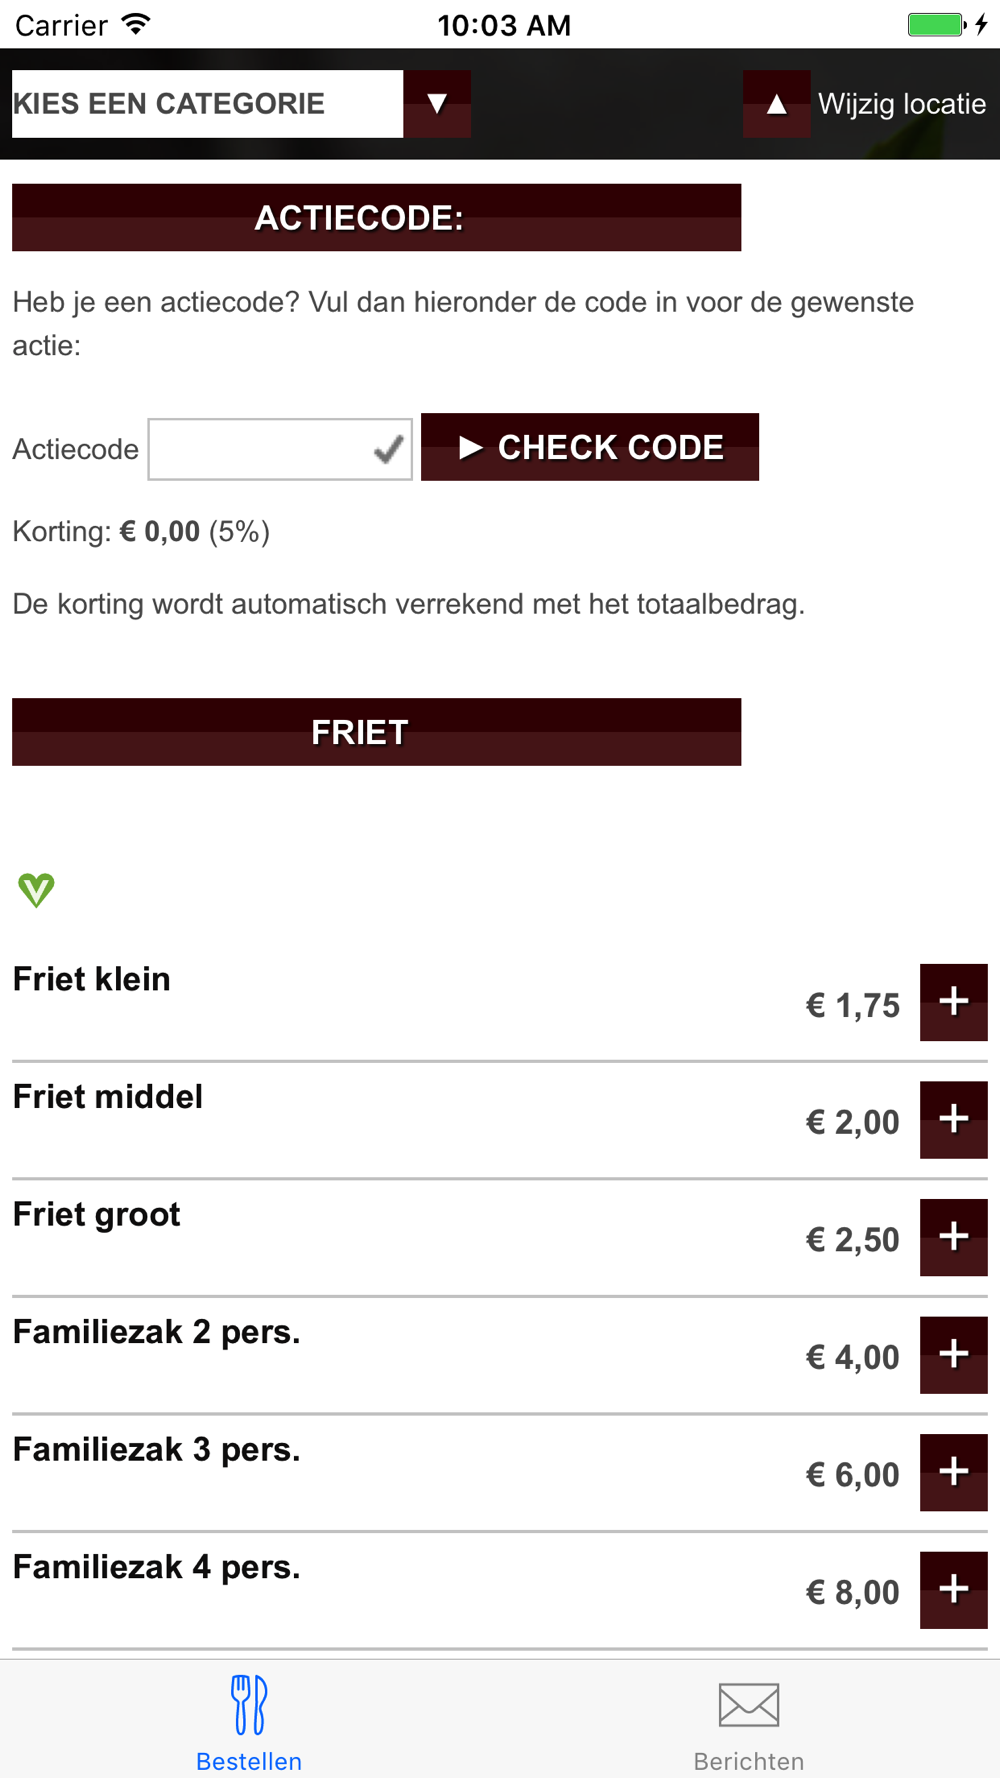Screen dimensions: 1000x1778
Task: Open the Berichten tab
Action: tap(749, 1720)
